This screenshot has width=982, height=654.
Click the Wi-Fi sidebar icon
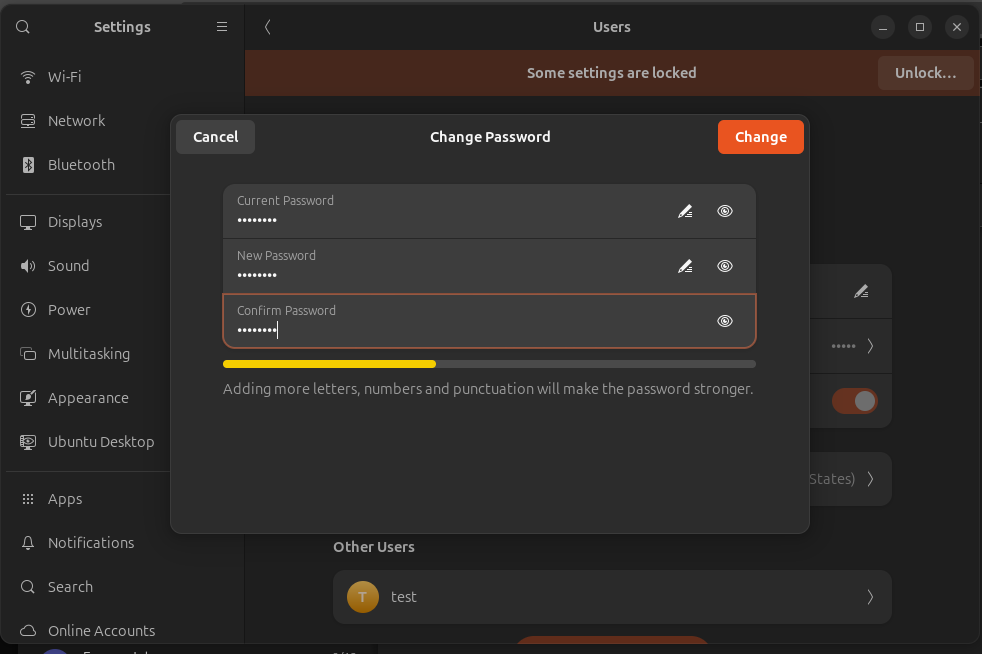pos(28,77)
